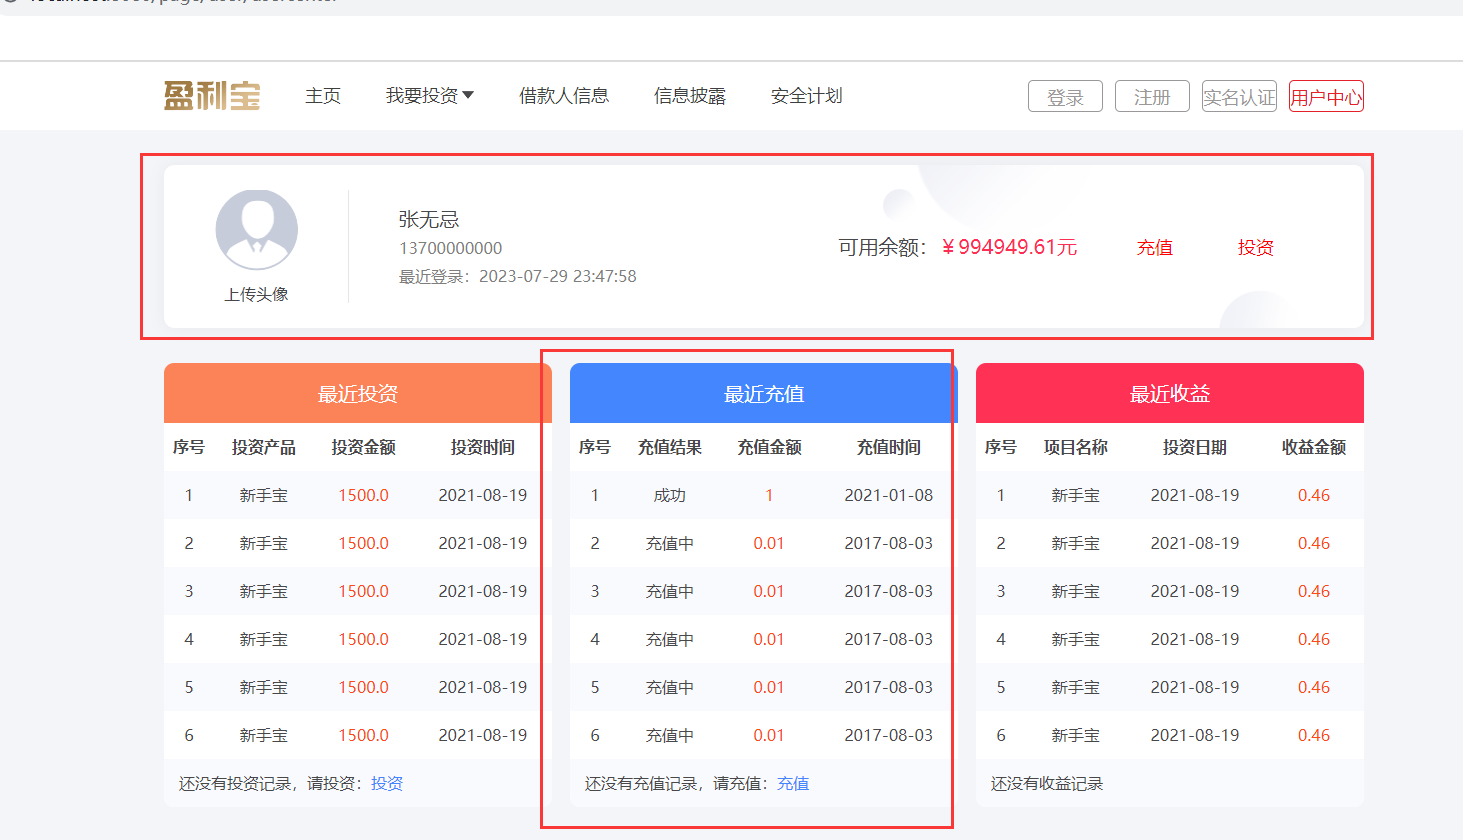Click the red 投资 link beside balance

point(1255,248)
